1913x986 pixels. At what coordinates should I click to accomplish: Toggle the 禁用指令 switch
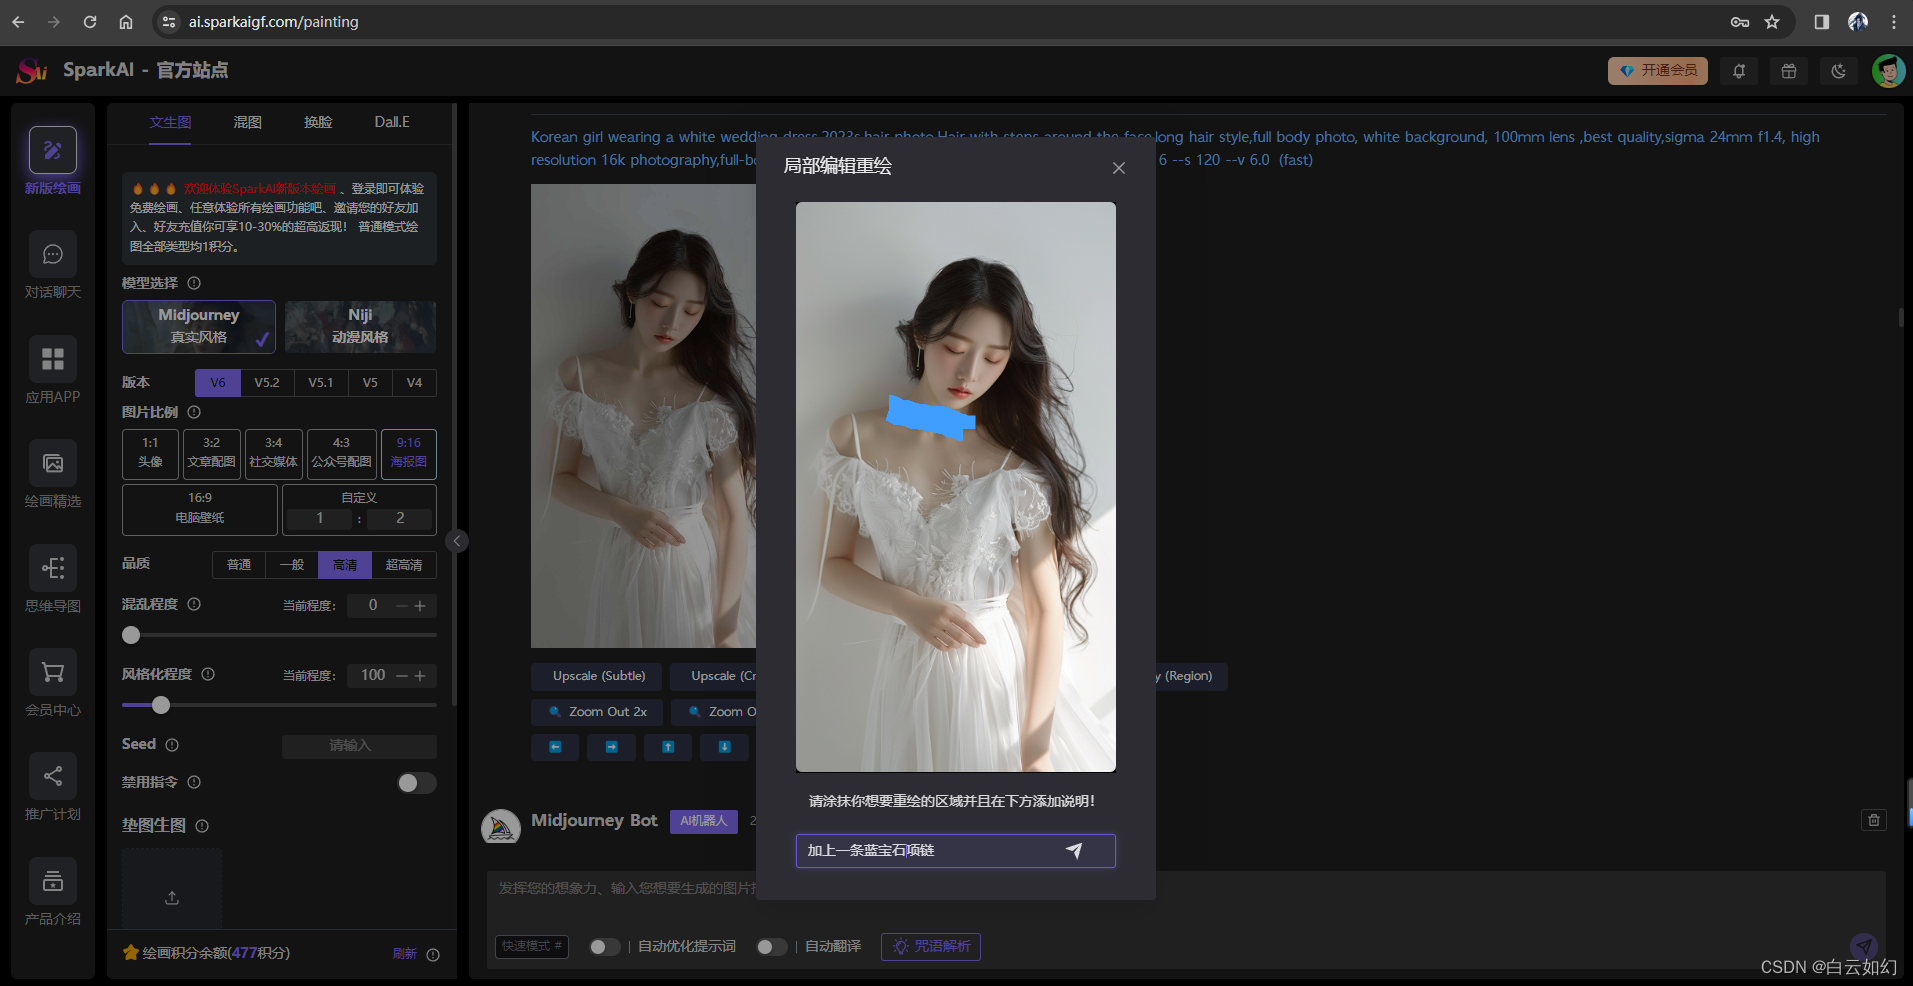pos(417,783)
